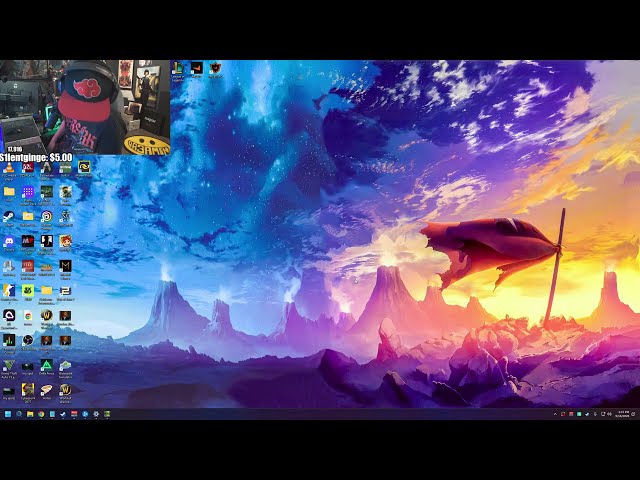This screenshot has height=480, width=640.
Task: Show hidden system tray icons
Action: 555,414
